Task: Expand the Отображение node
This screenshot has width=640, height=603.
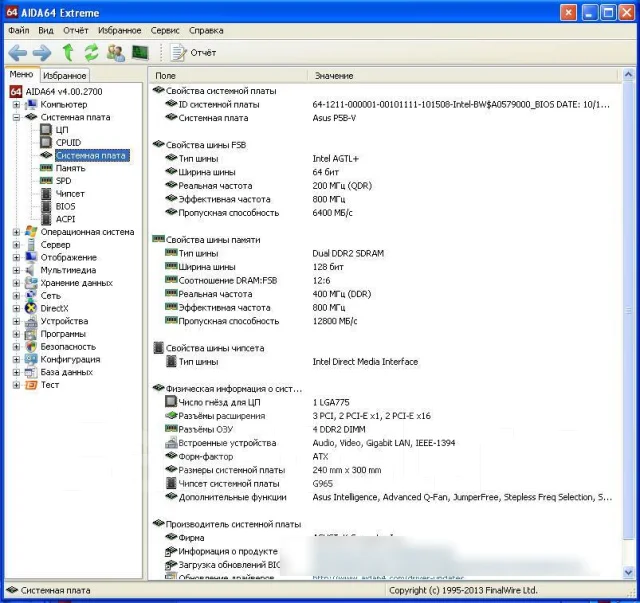Action: tap(16, 257)
